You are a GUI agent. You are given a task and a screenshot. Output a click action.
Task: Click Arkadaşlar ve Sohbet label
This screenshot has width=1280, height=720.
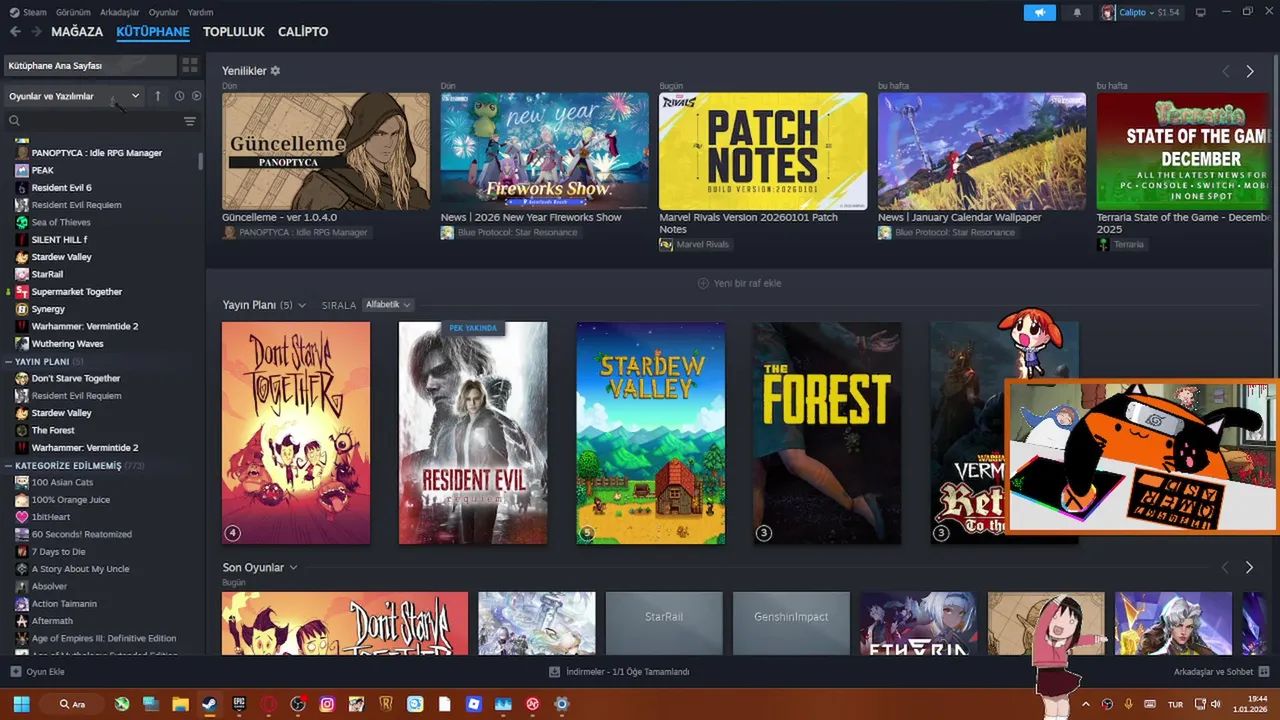click(1213, 672)
